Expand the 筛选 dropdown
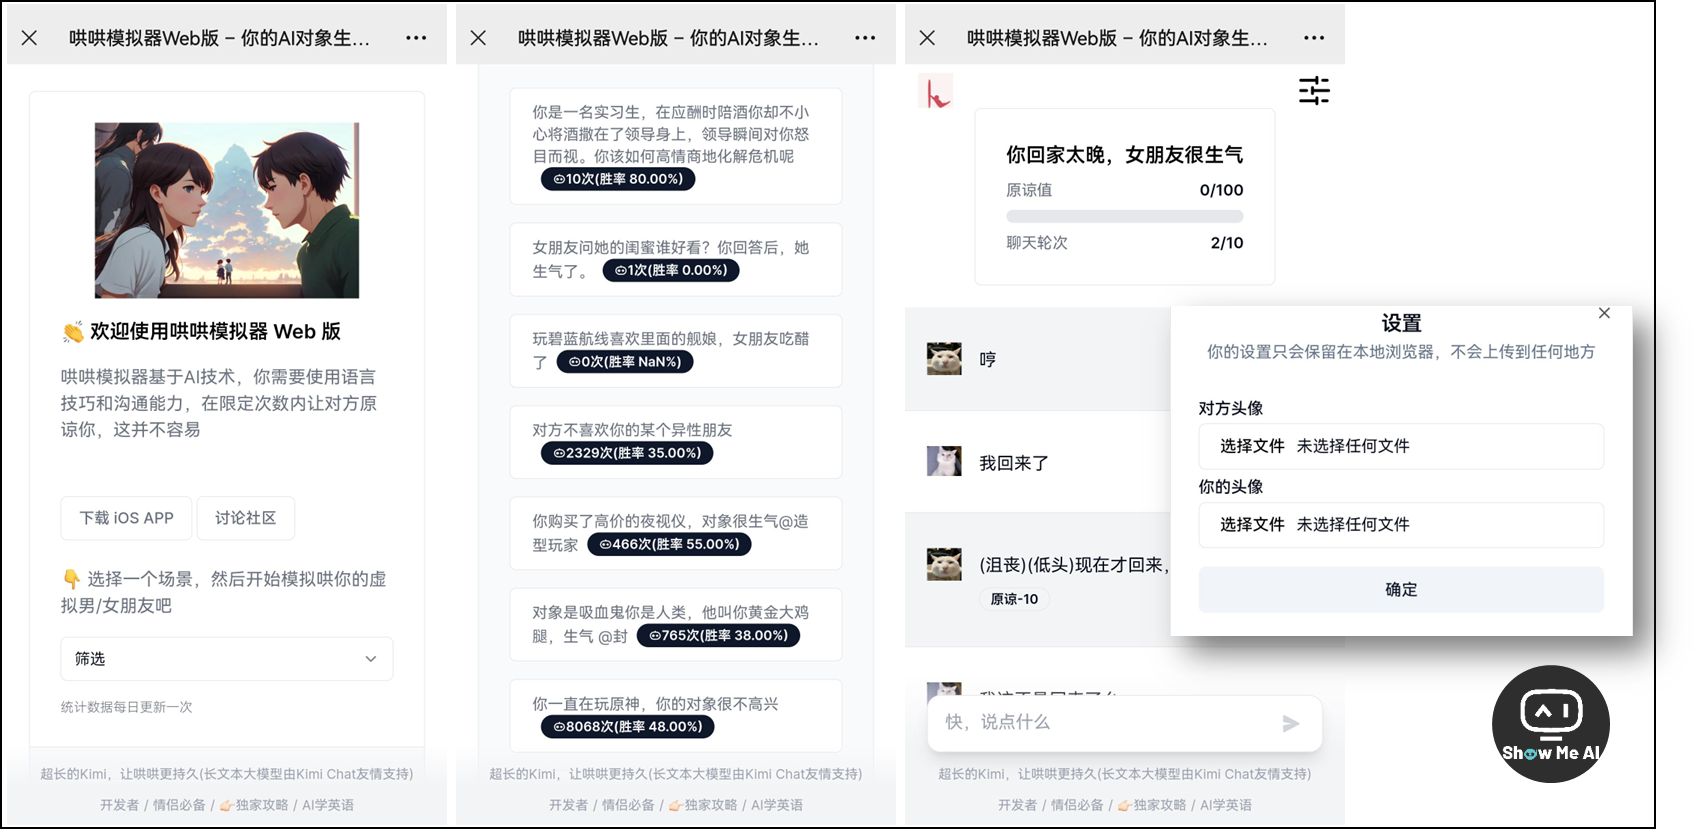The image size is (1698, 829). [227, 659]
